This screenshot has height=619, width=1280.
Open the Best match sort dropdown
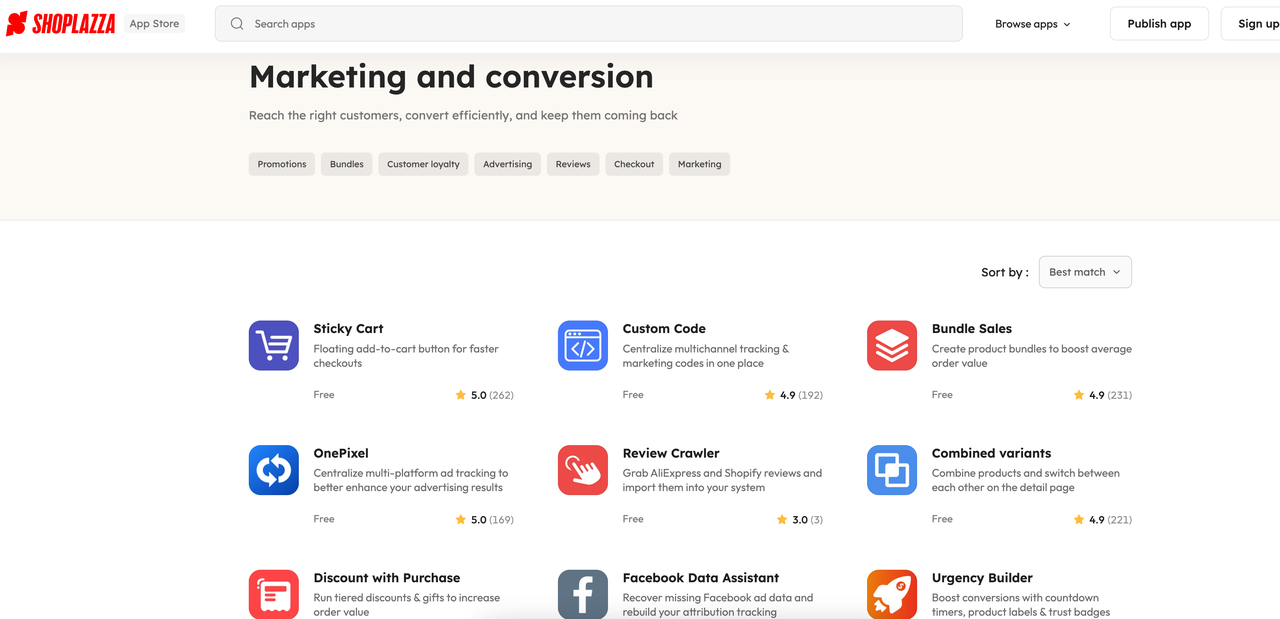pos(1084,271)
